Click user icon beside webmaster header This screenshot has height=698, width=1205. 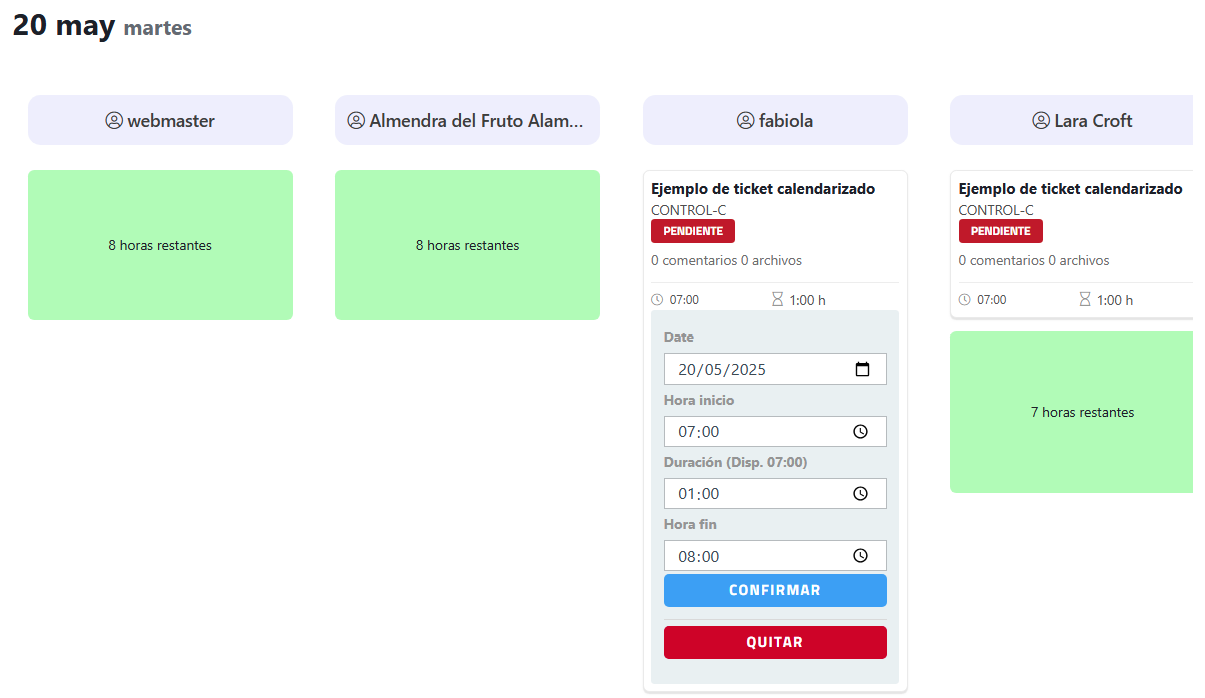114,121
